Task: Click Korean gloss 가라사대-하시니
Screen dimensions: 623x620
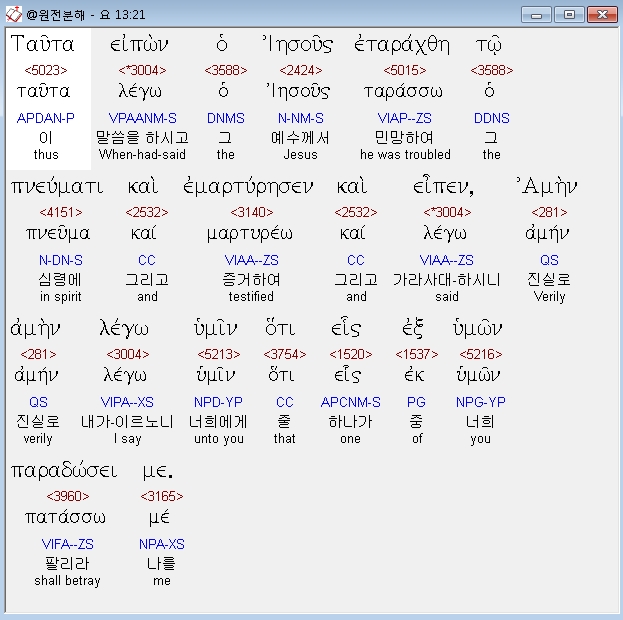Action: pyautogui.click(x=447, y=280)
